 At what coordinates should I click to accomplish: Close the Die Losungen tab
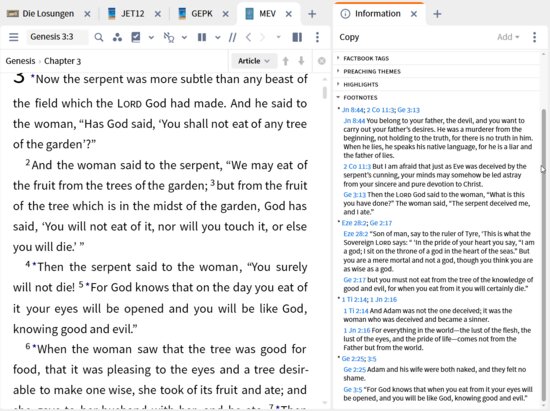tap(87, 14)
